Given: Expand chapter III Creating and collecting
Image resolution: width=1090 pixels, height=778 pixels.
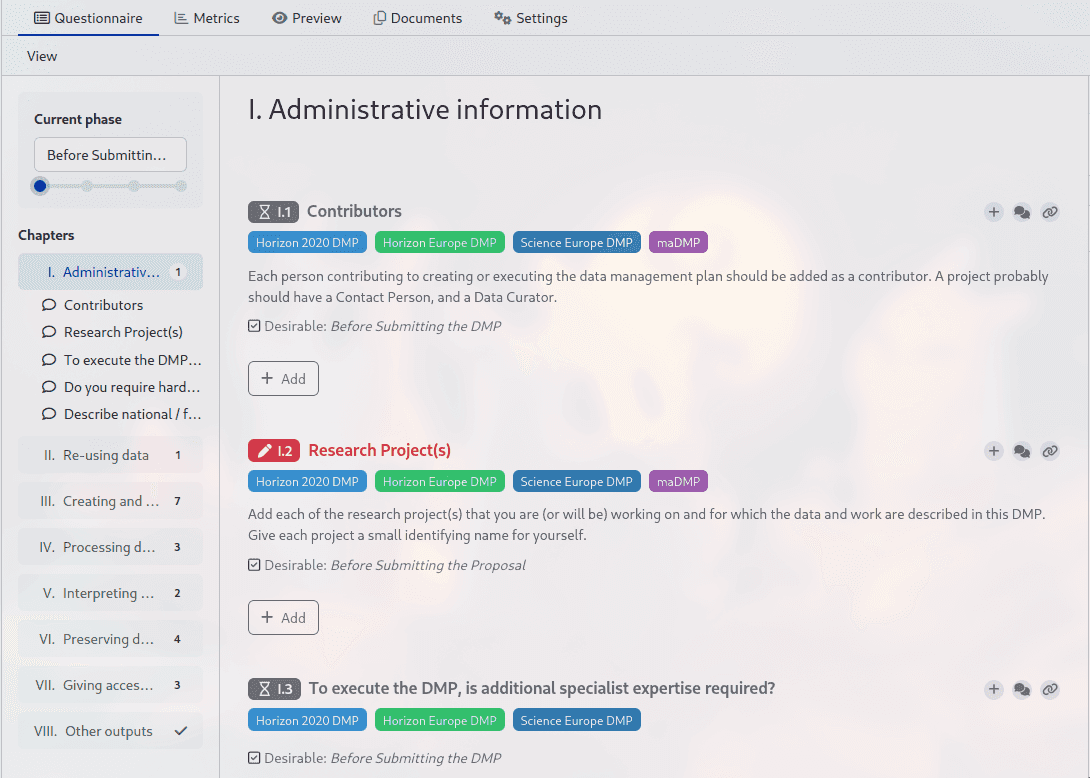Looking at the screenshot, I should pyautogui.click(x=111, y=501).
